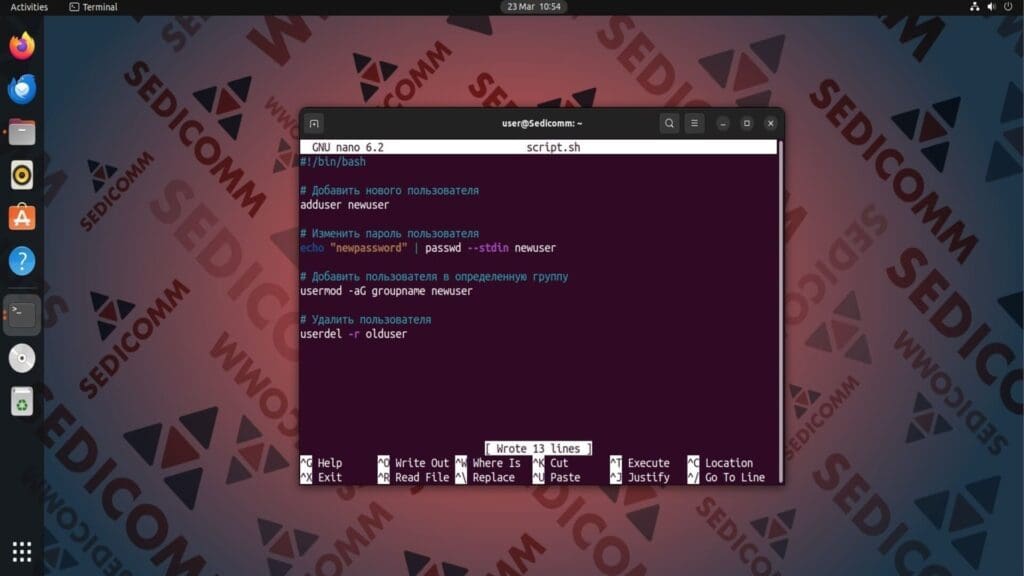Open the calendar by clicking the clock
The image size is (1024, 576).
535,7
